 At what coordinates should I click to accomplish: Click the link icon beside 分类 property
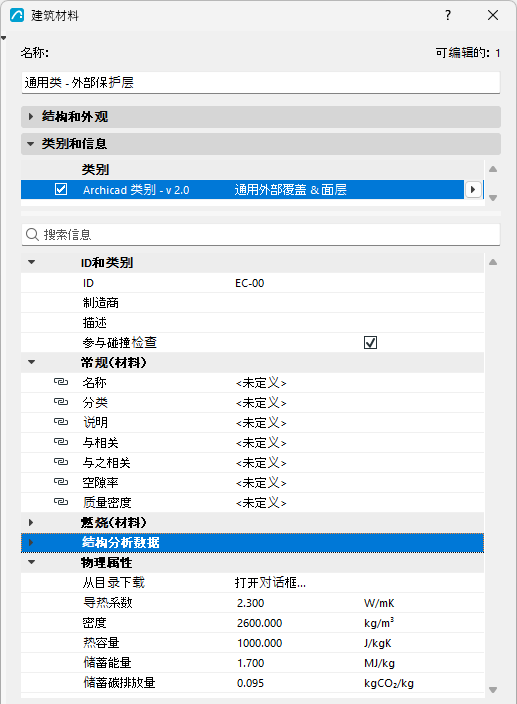tap(61, 402)
